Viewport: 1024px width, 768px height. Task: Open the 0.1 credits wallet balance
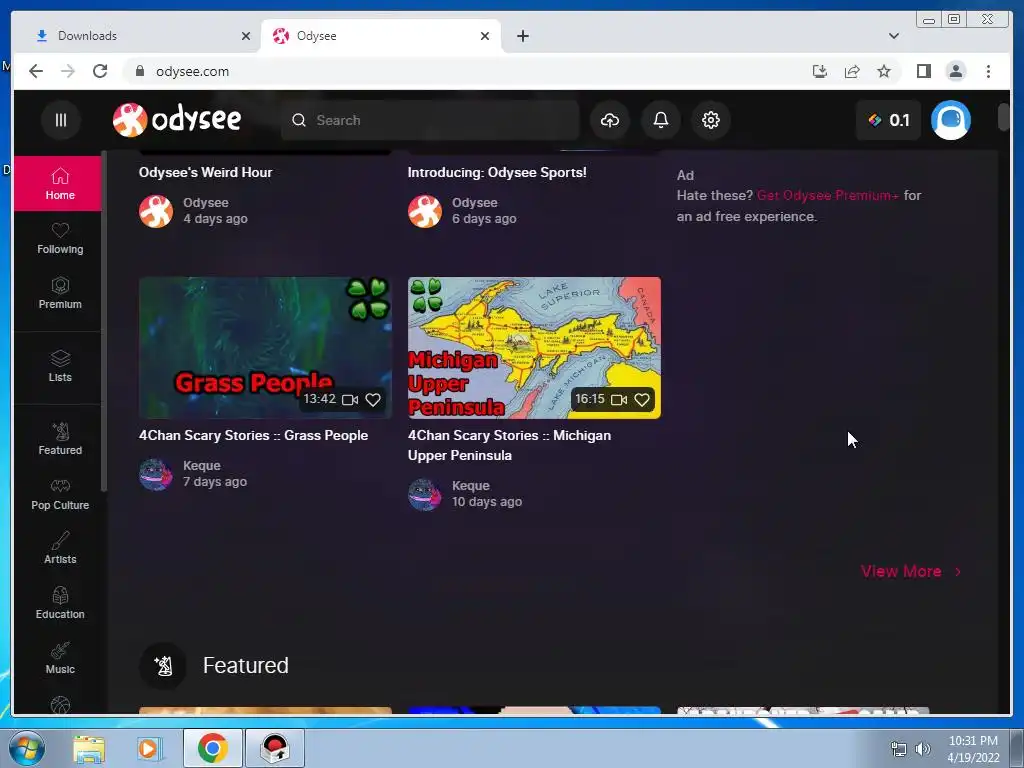(888, 120)
